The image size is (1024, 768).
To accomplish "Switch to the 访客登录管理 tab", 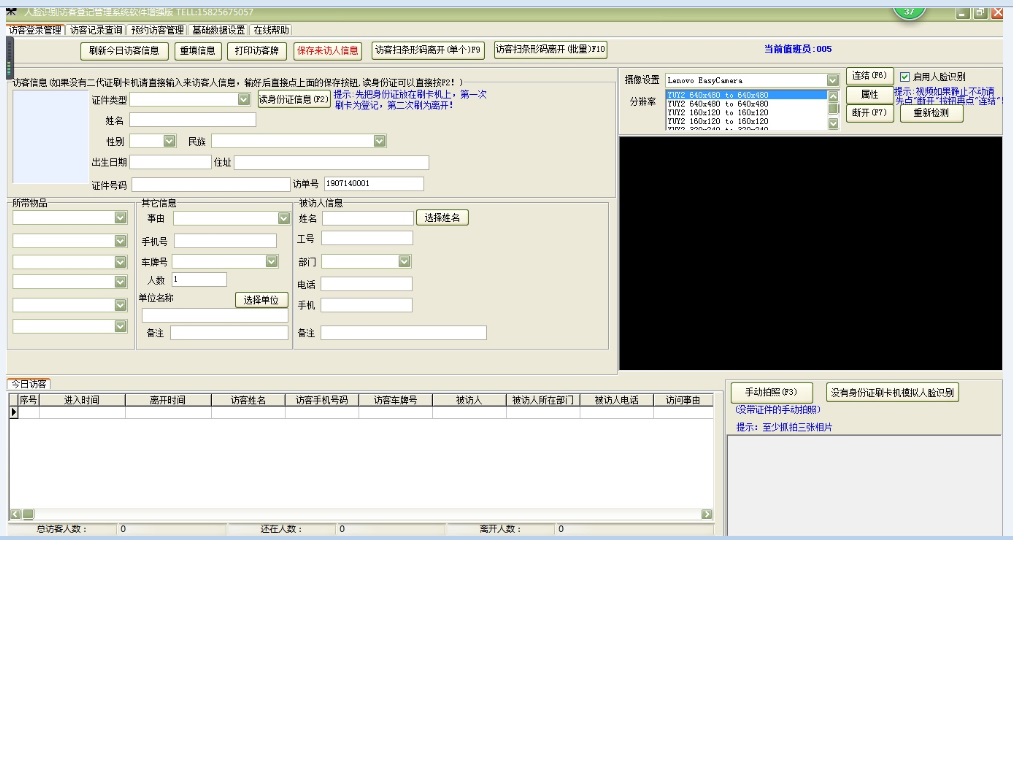I will click(x=35, y=30).
